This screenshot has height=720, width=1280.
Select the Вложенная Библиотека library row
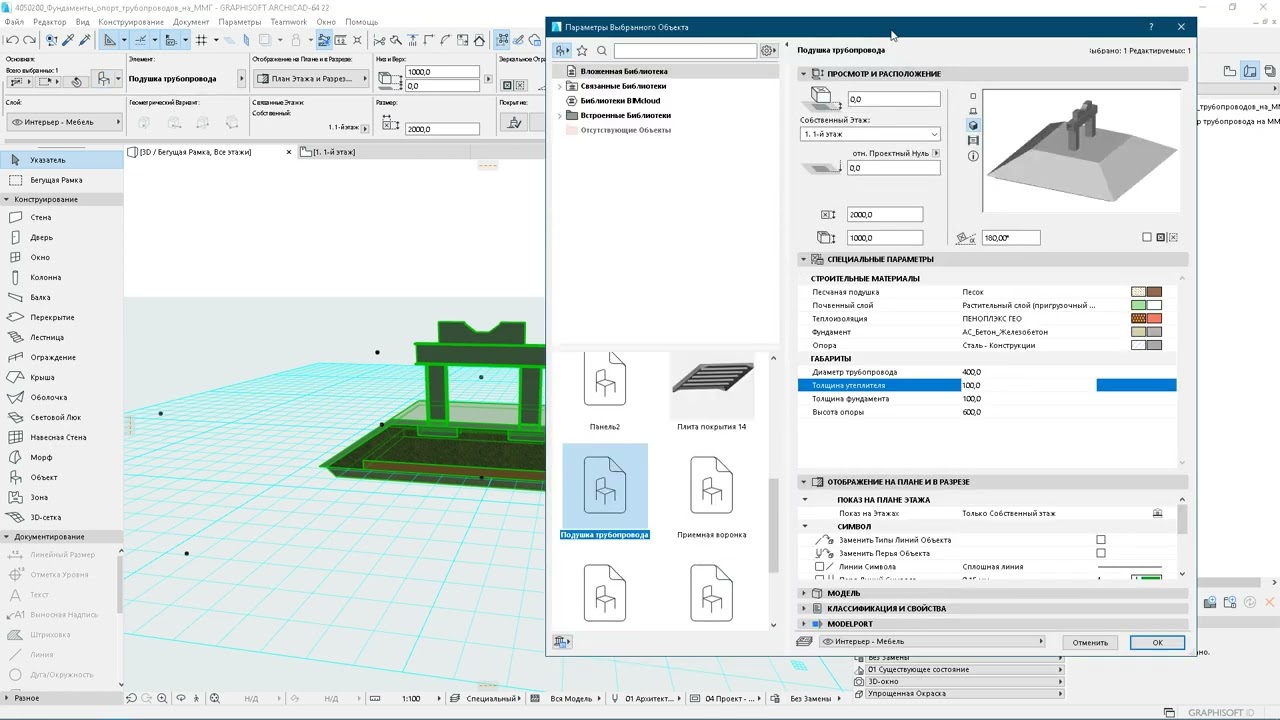coord(666,72)
